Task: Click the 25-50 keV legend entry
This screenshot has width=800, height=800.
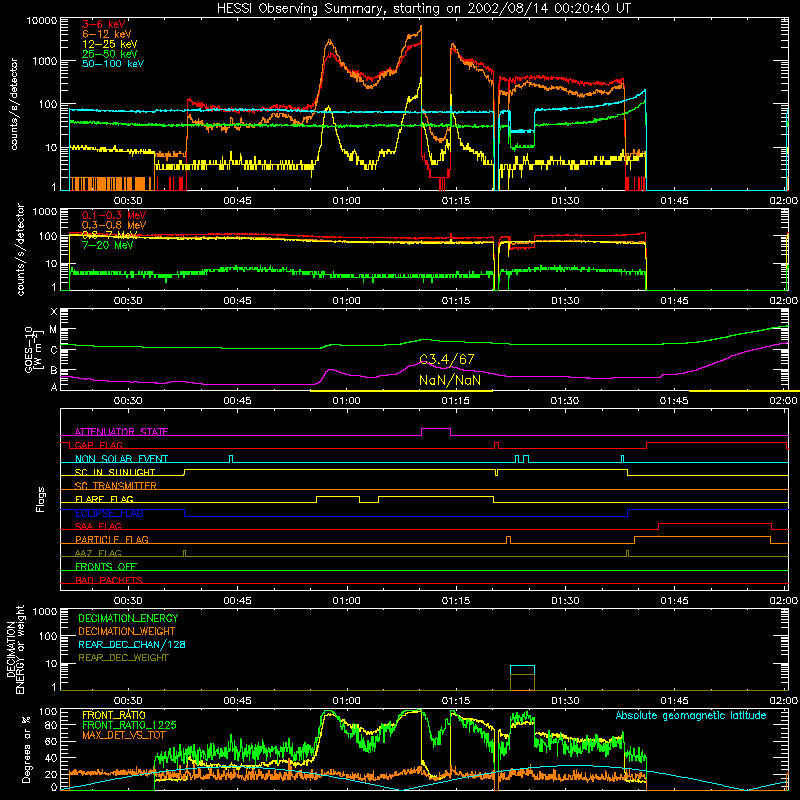Action: tap(110, 54)
